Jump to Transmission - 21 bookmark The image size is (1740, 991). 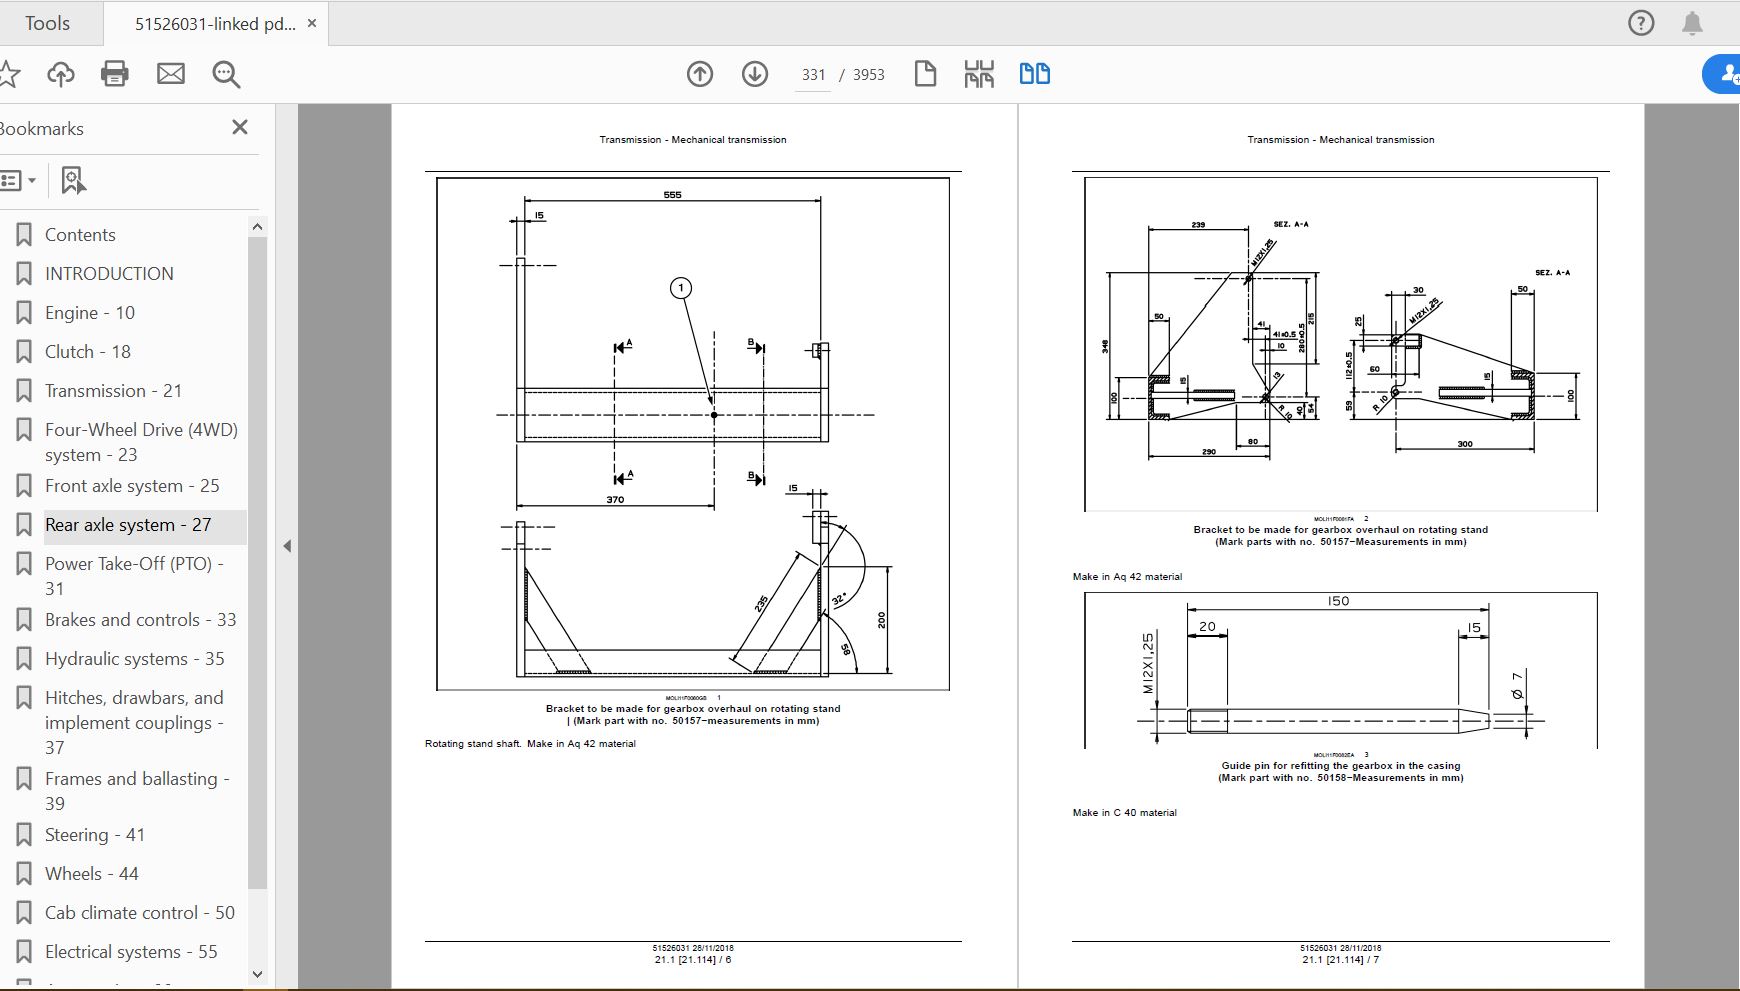[x=113, y=391]
